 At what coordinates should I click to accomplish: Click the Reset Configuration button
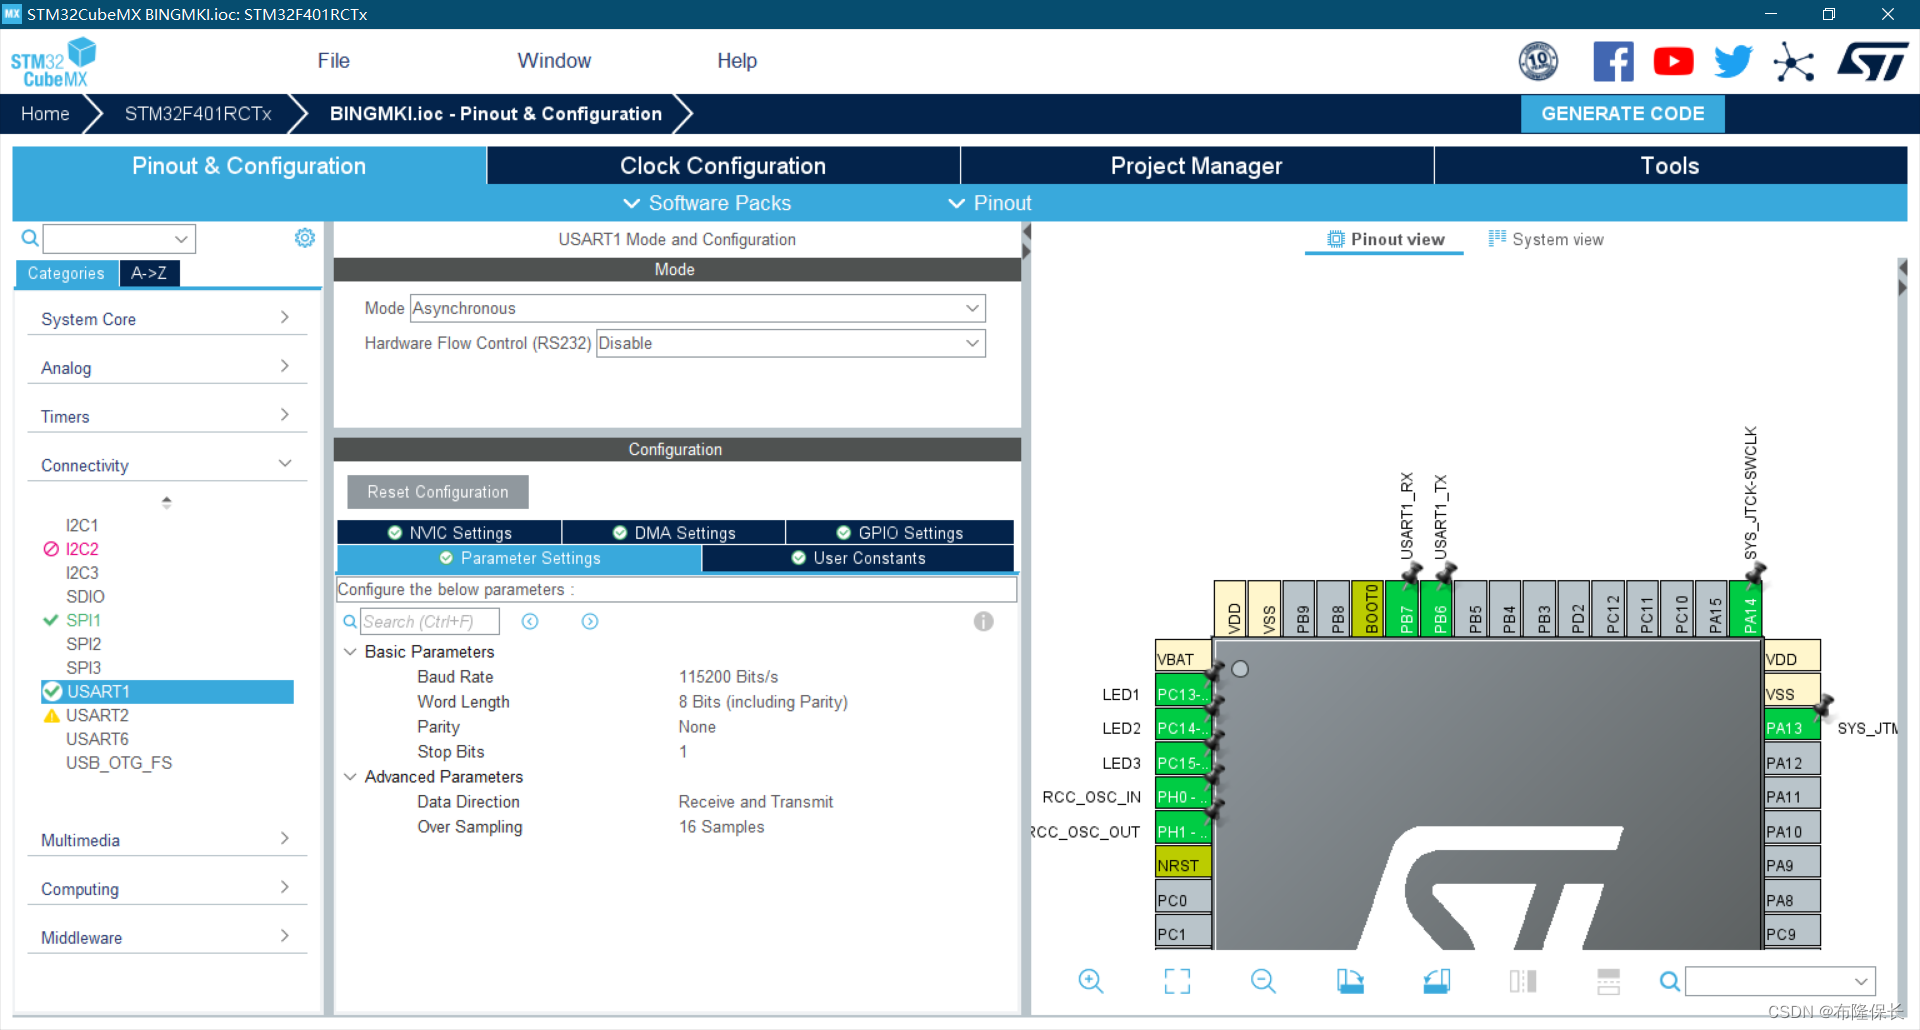coord(438,492)
